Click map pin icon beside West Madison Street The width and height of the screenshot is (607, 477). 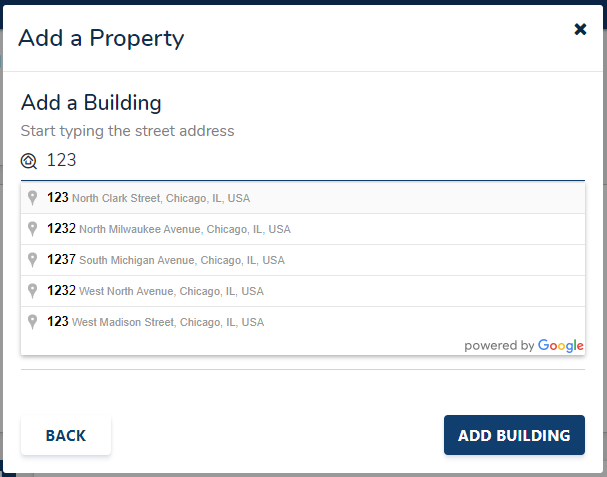(33, 322)
